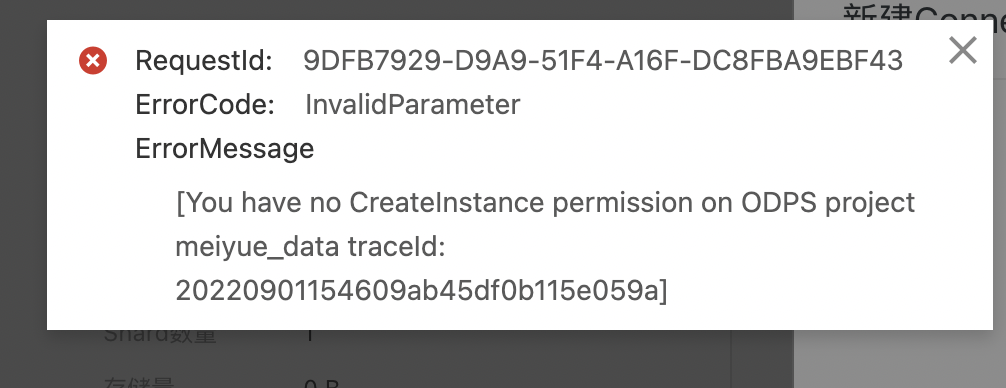Screen dimensions: 1006x388
Task: Click the meiyue_data project name text
Action: coord(257,248)
